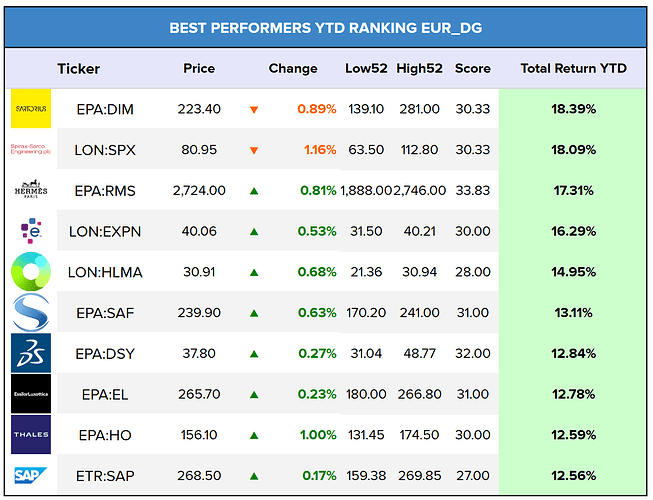Click the up arrow for ETR:SAP
The height and width of the screenshot is (500, 653).
[254, 476]
